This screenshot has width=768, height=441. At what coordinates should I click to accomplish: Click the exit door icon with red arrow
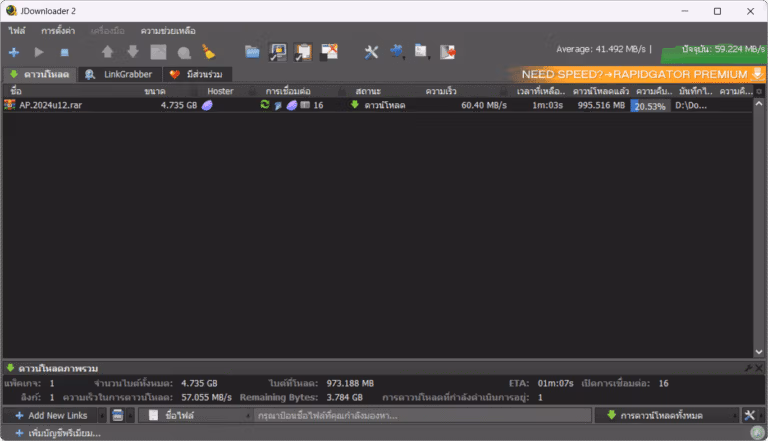pyautogui.click(x=448, y=52)
